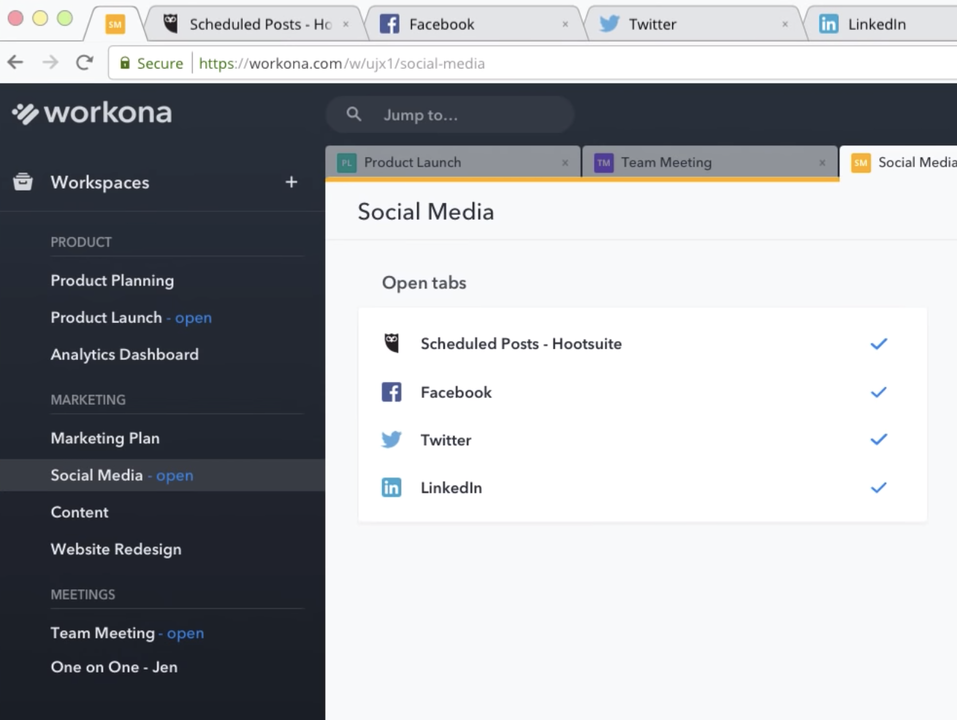Open the Website Redesign workspace
This screenshot has width=957, height=720.
(116, 549)
